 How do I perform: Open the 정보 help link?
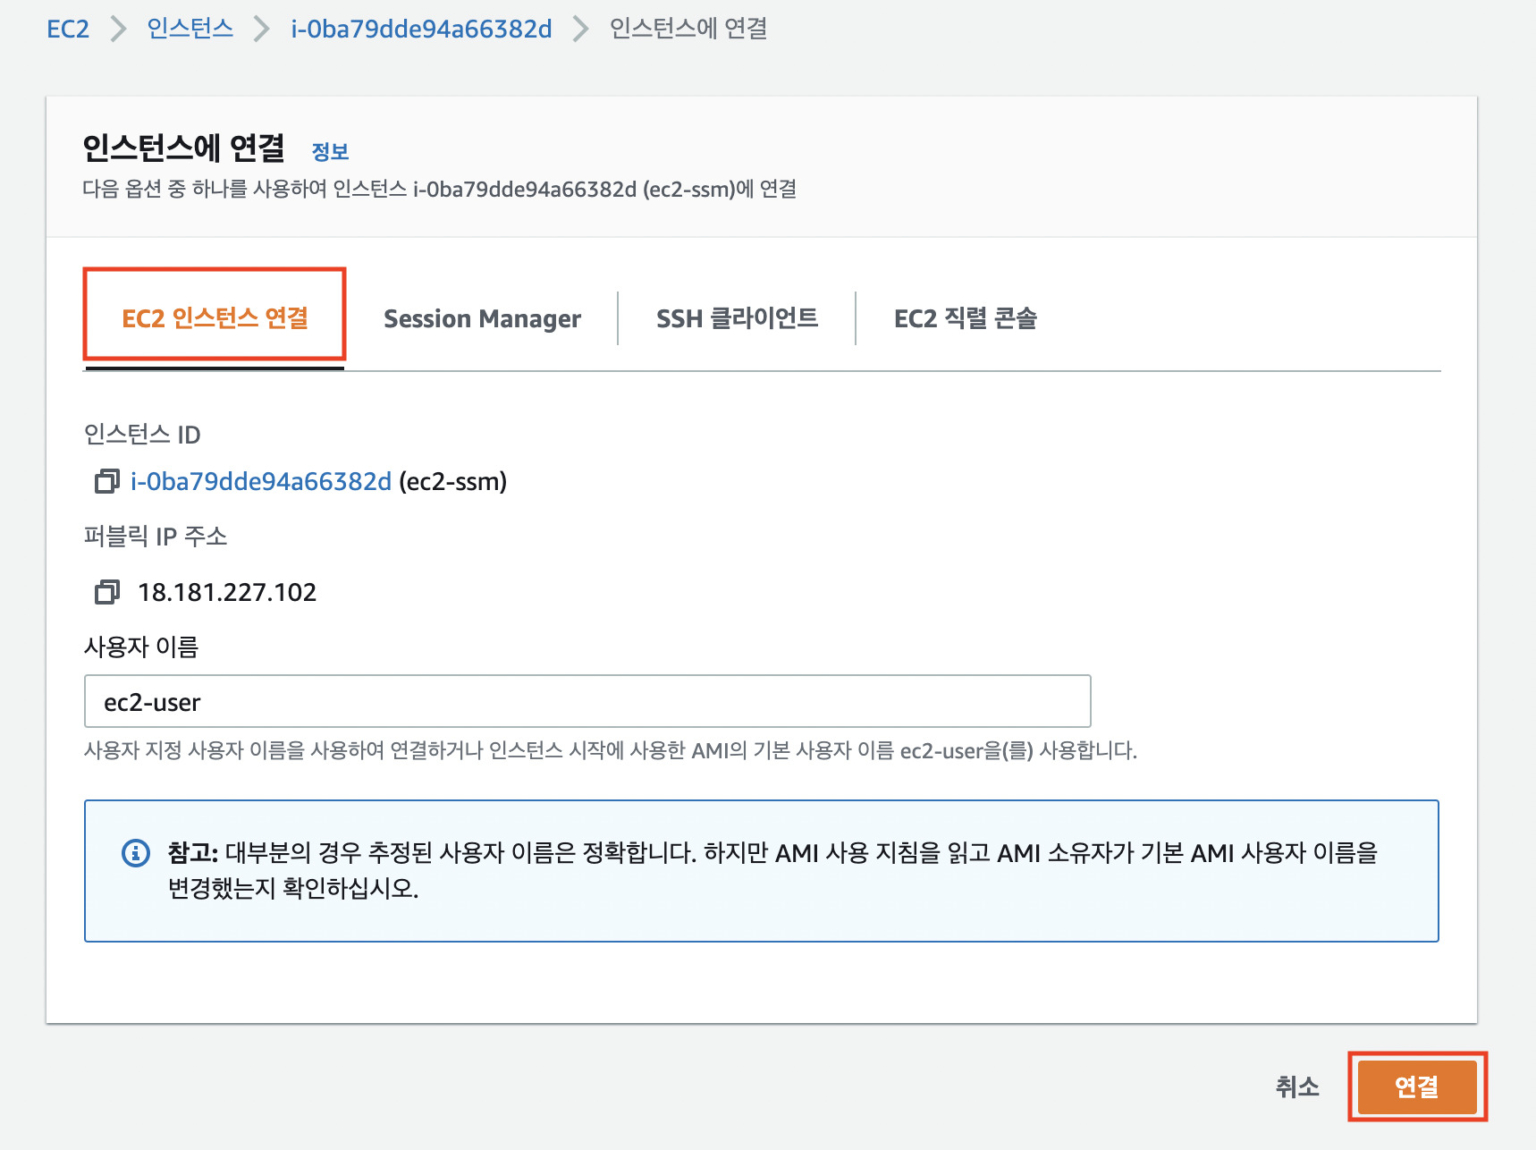(331, 150)
